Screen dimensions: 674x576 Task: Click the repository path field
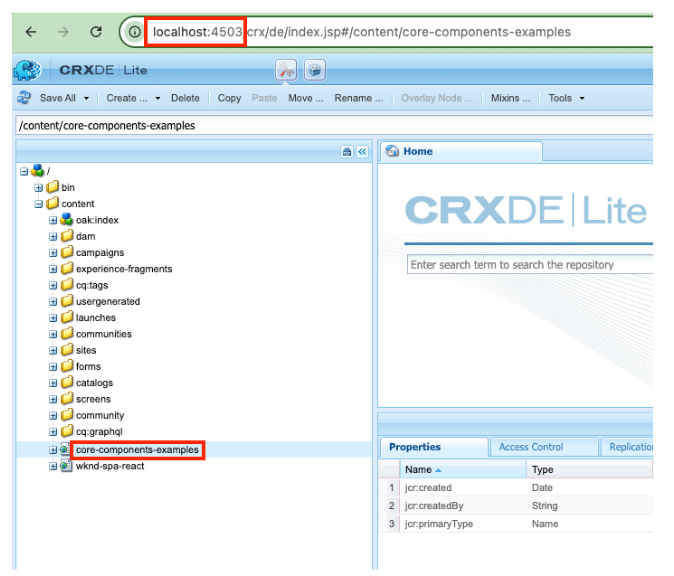(x=334, y=126)
